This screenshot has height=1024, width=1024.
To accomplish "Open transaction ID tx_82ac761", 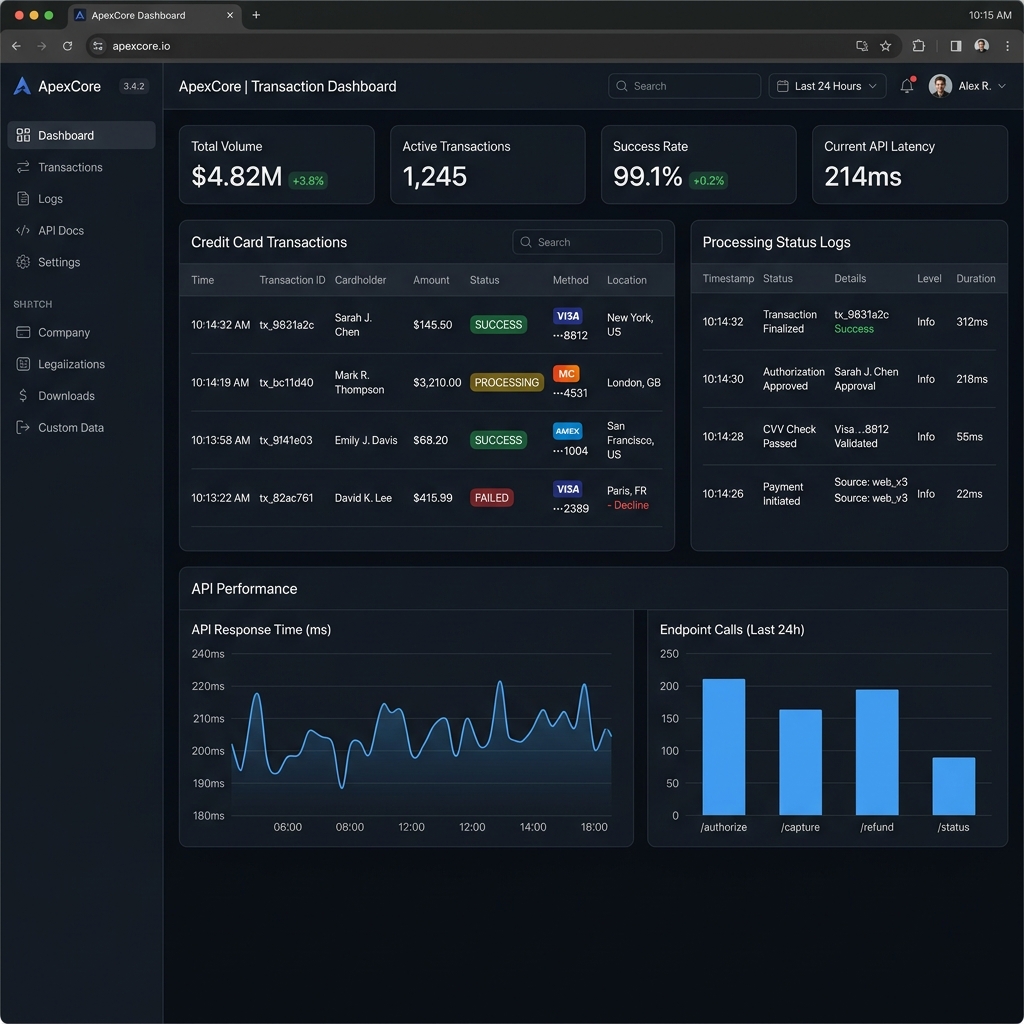I will click(x=286, y=498).
